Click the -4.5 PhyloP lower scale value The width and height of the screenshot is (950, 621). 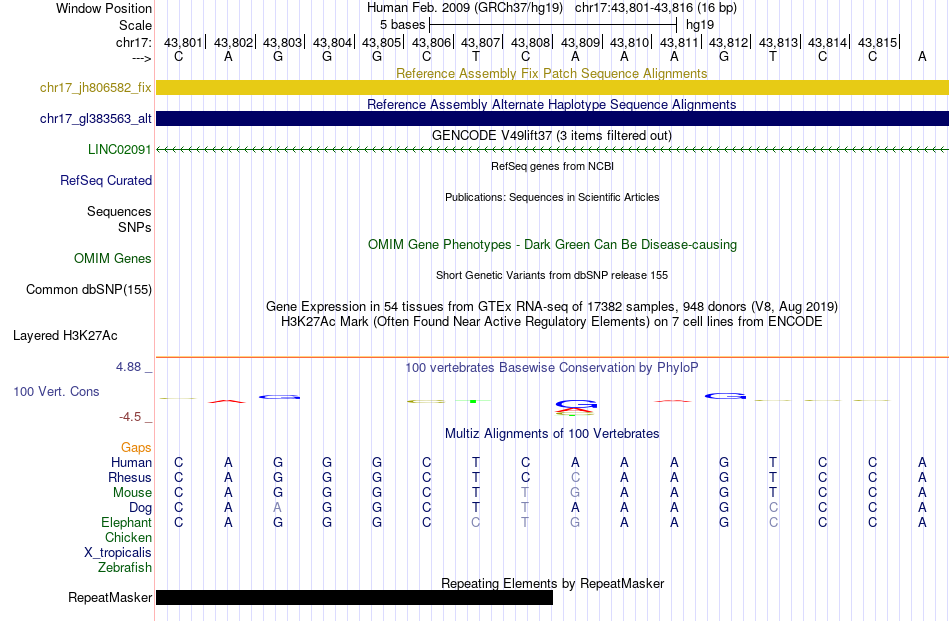click(x=130, y=417)
